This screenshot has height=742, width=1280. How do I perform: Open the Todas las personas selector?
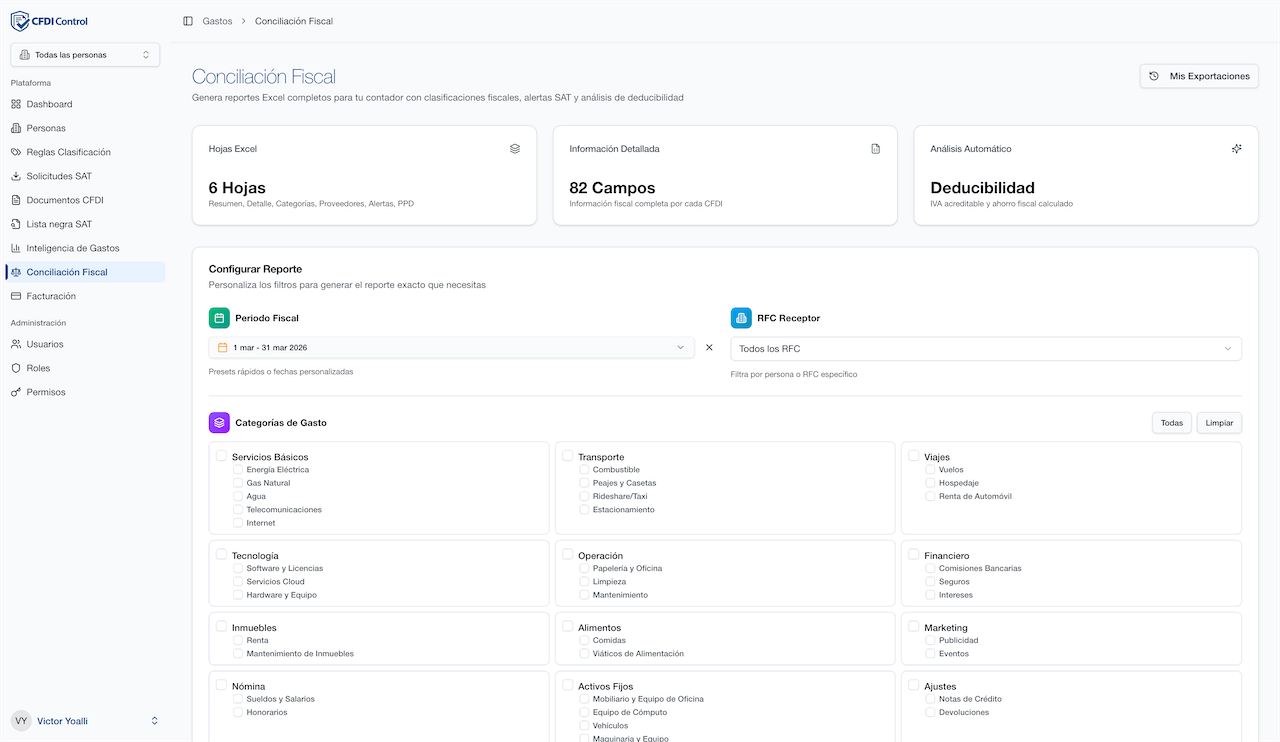click(x=85, y=55)
